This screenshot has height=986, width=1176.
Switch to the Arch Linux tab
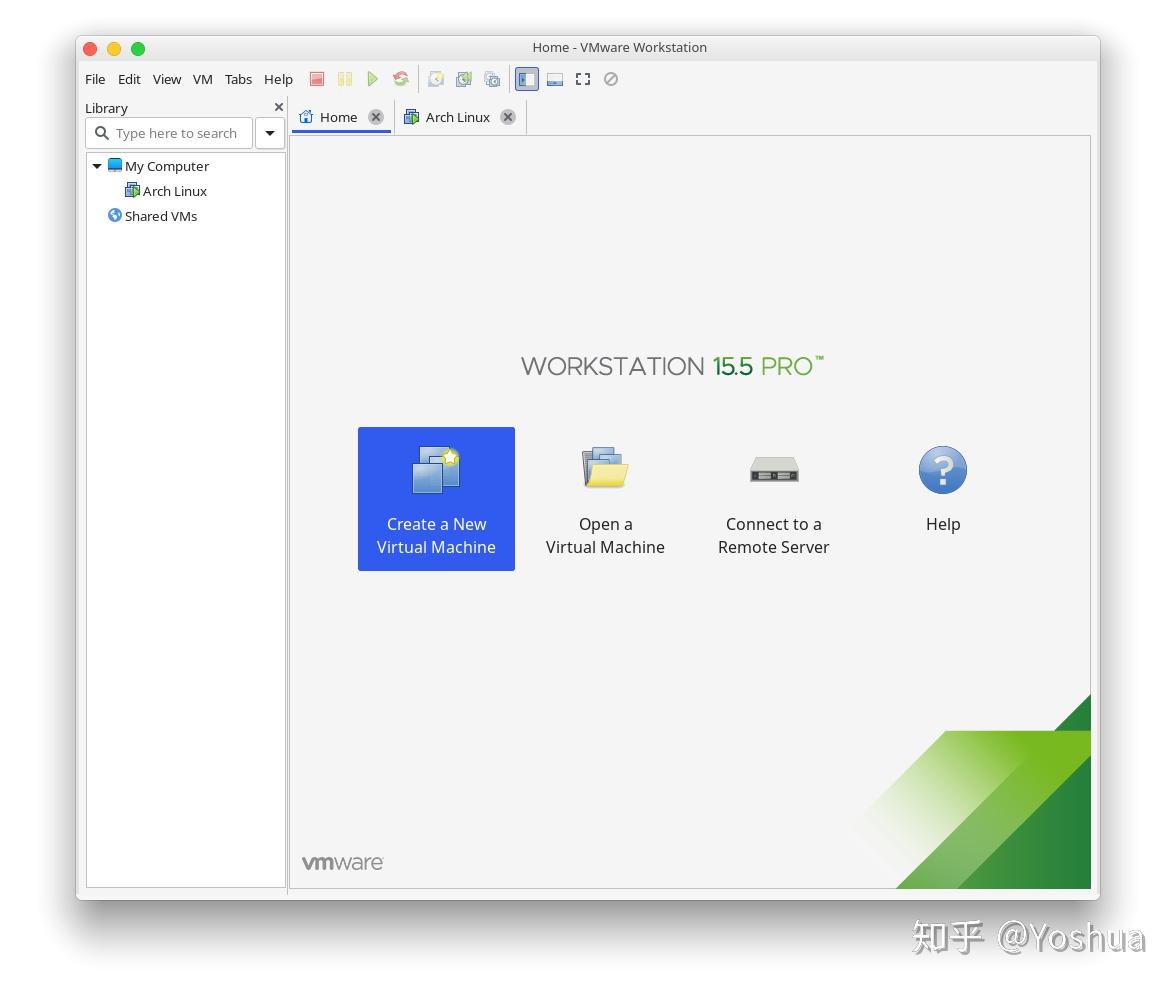[x=456, y=117]
